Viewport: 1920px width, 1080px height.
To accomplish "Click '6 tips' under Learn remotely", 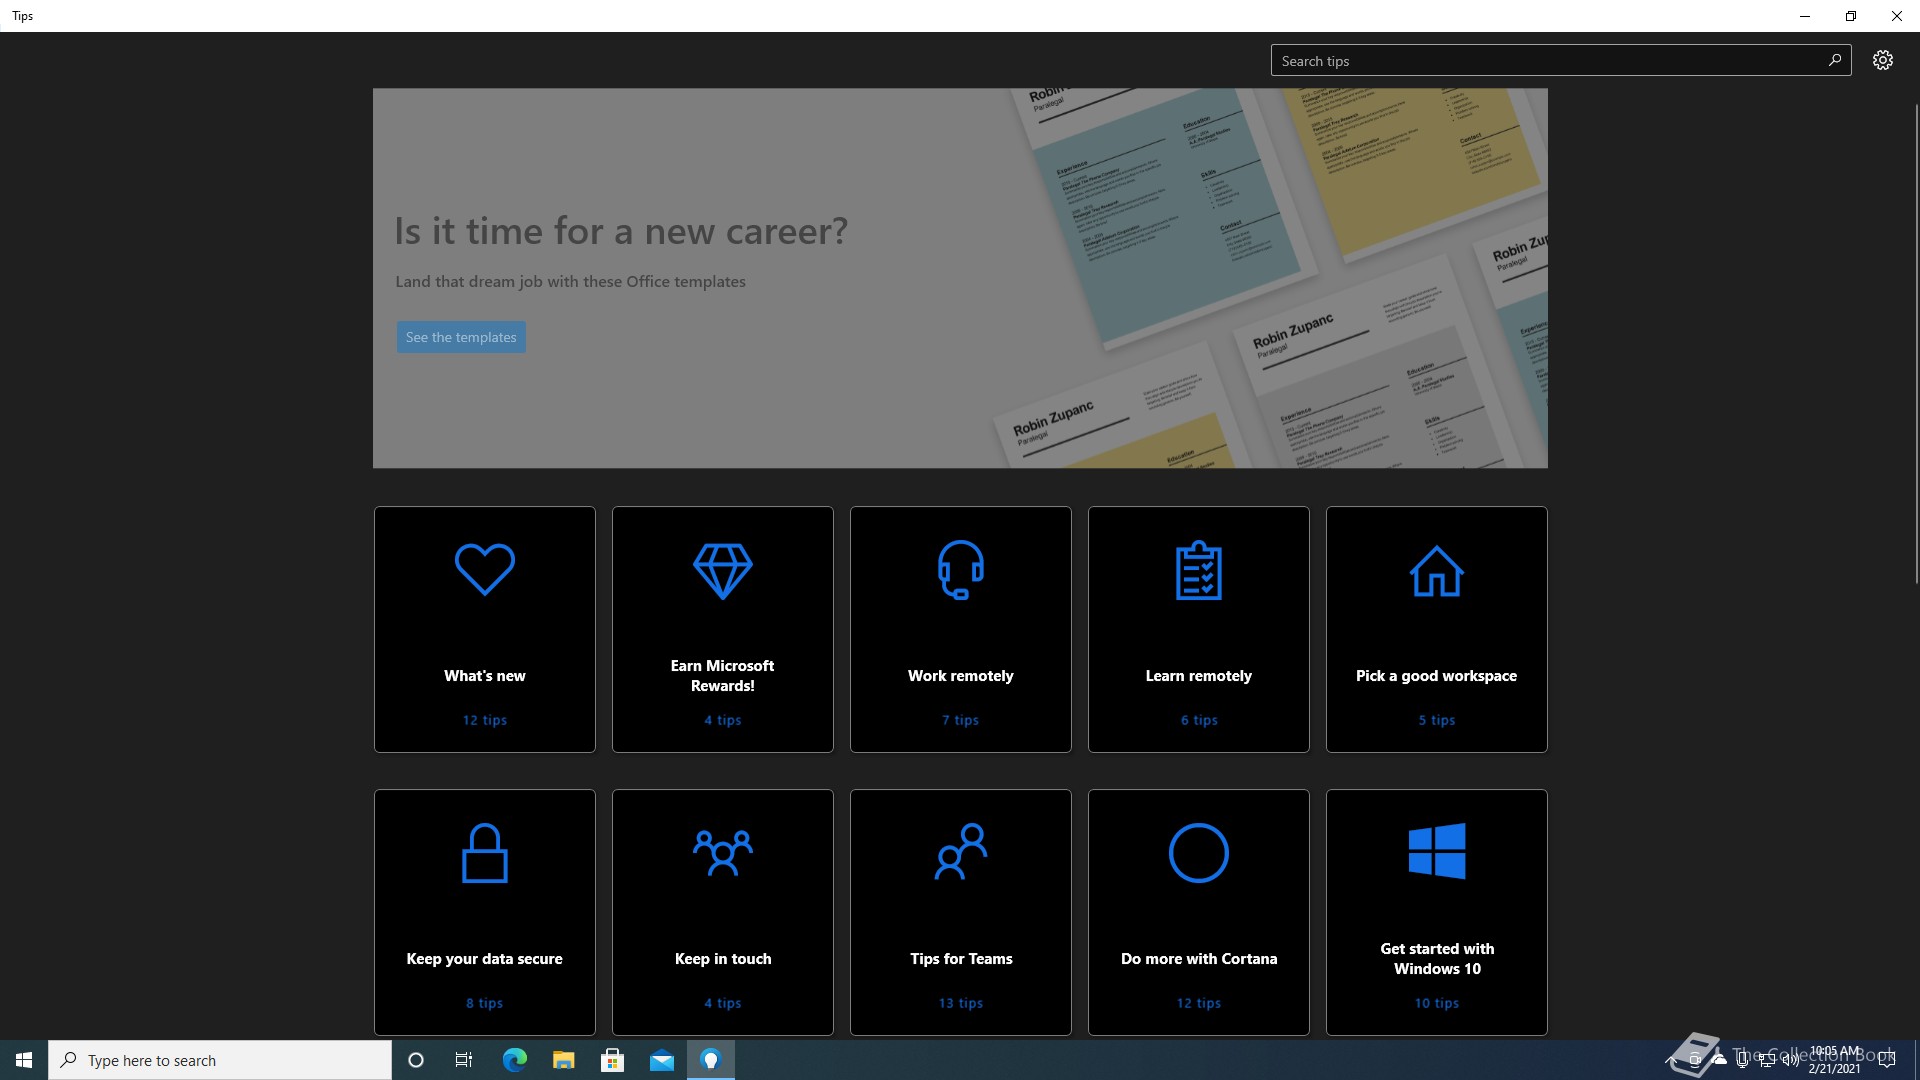I will click(x=1199, y=720).
